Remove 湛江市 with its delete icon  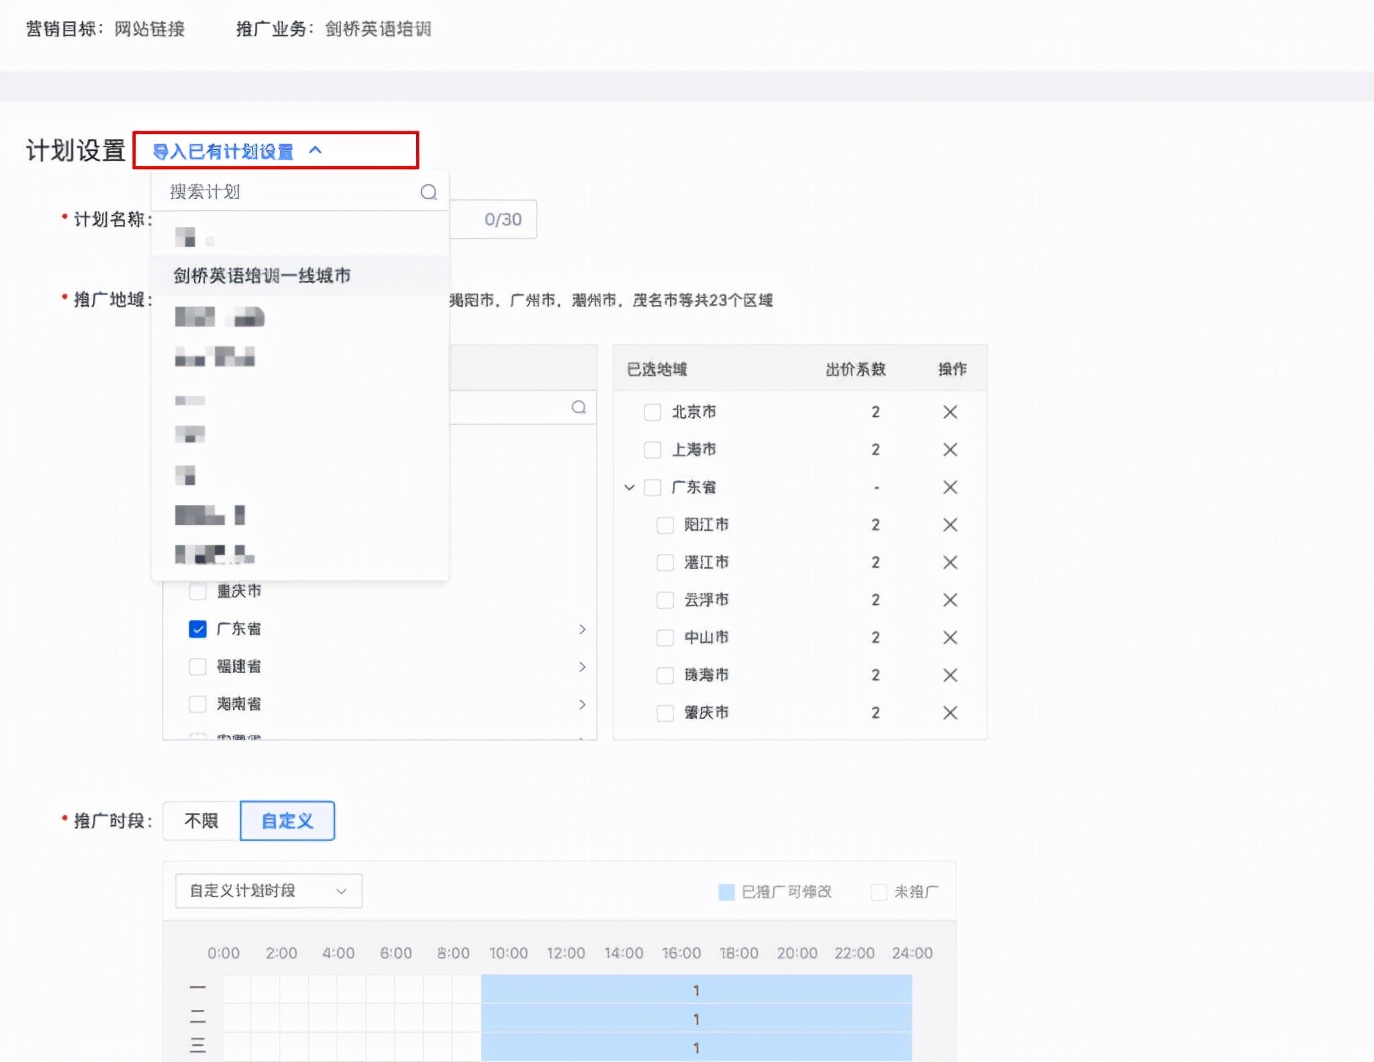click(x=949, y=562)
